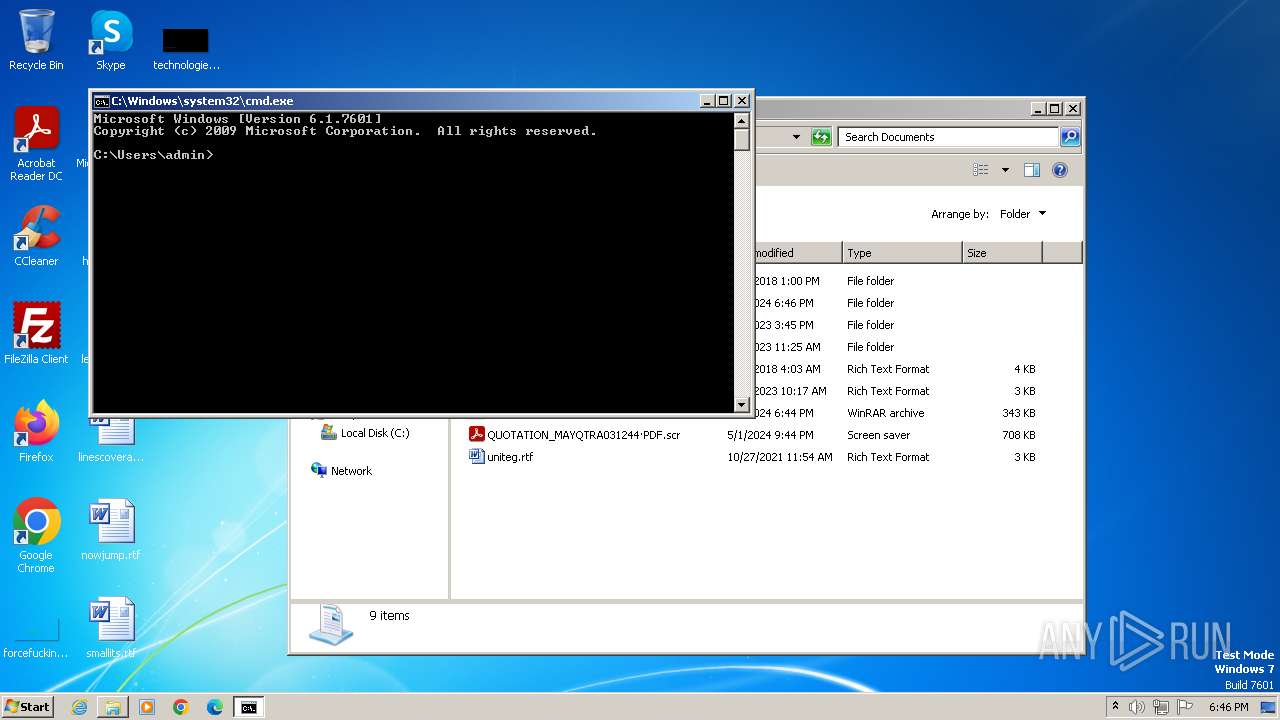Select Network in the navigation pane
The height and width of the screenshot is (720, 1280).
[x=341, y=471]
